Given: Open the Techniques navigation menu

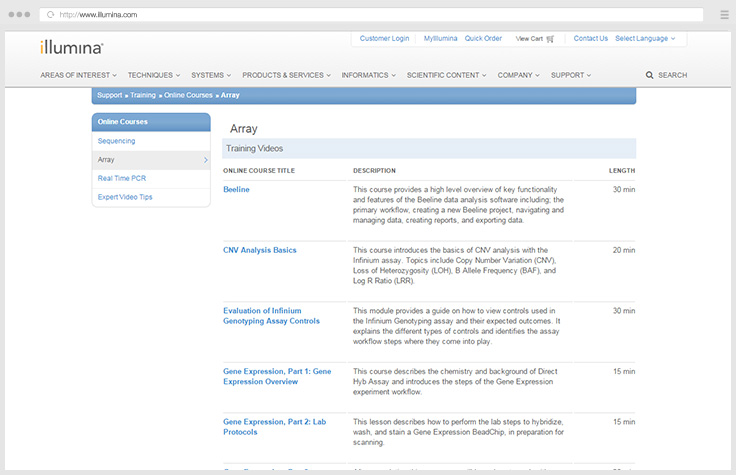Looking at the screenshot, I should pos(154,75).
